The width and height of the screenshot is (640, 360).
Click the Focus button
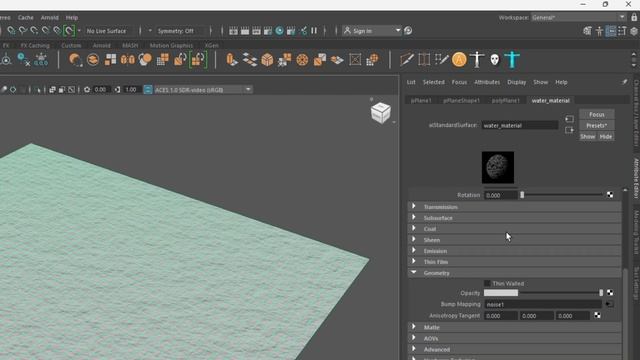[x=597, y=114]
